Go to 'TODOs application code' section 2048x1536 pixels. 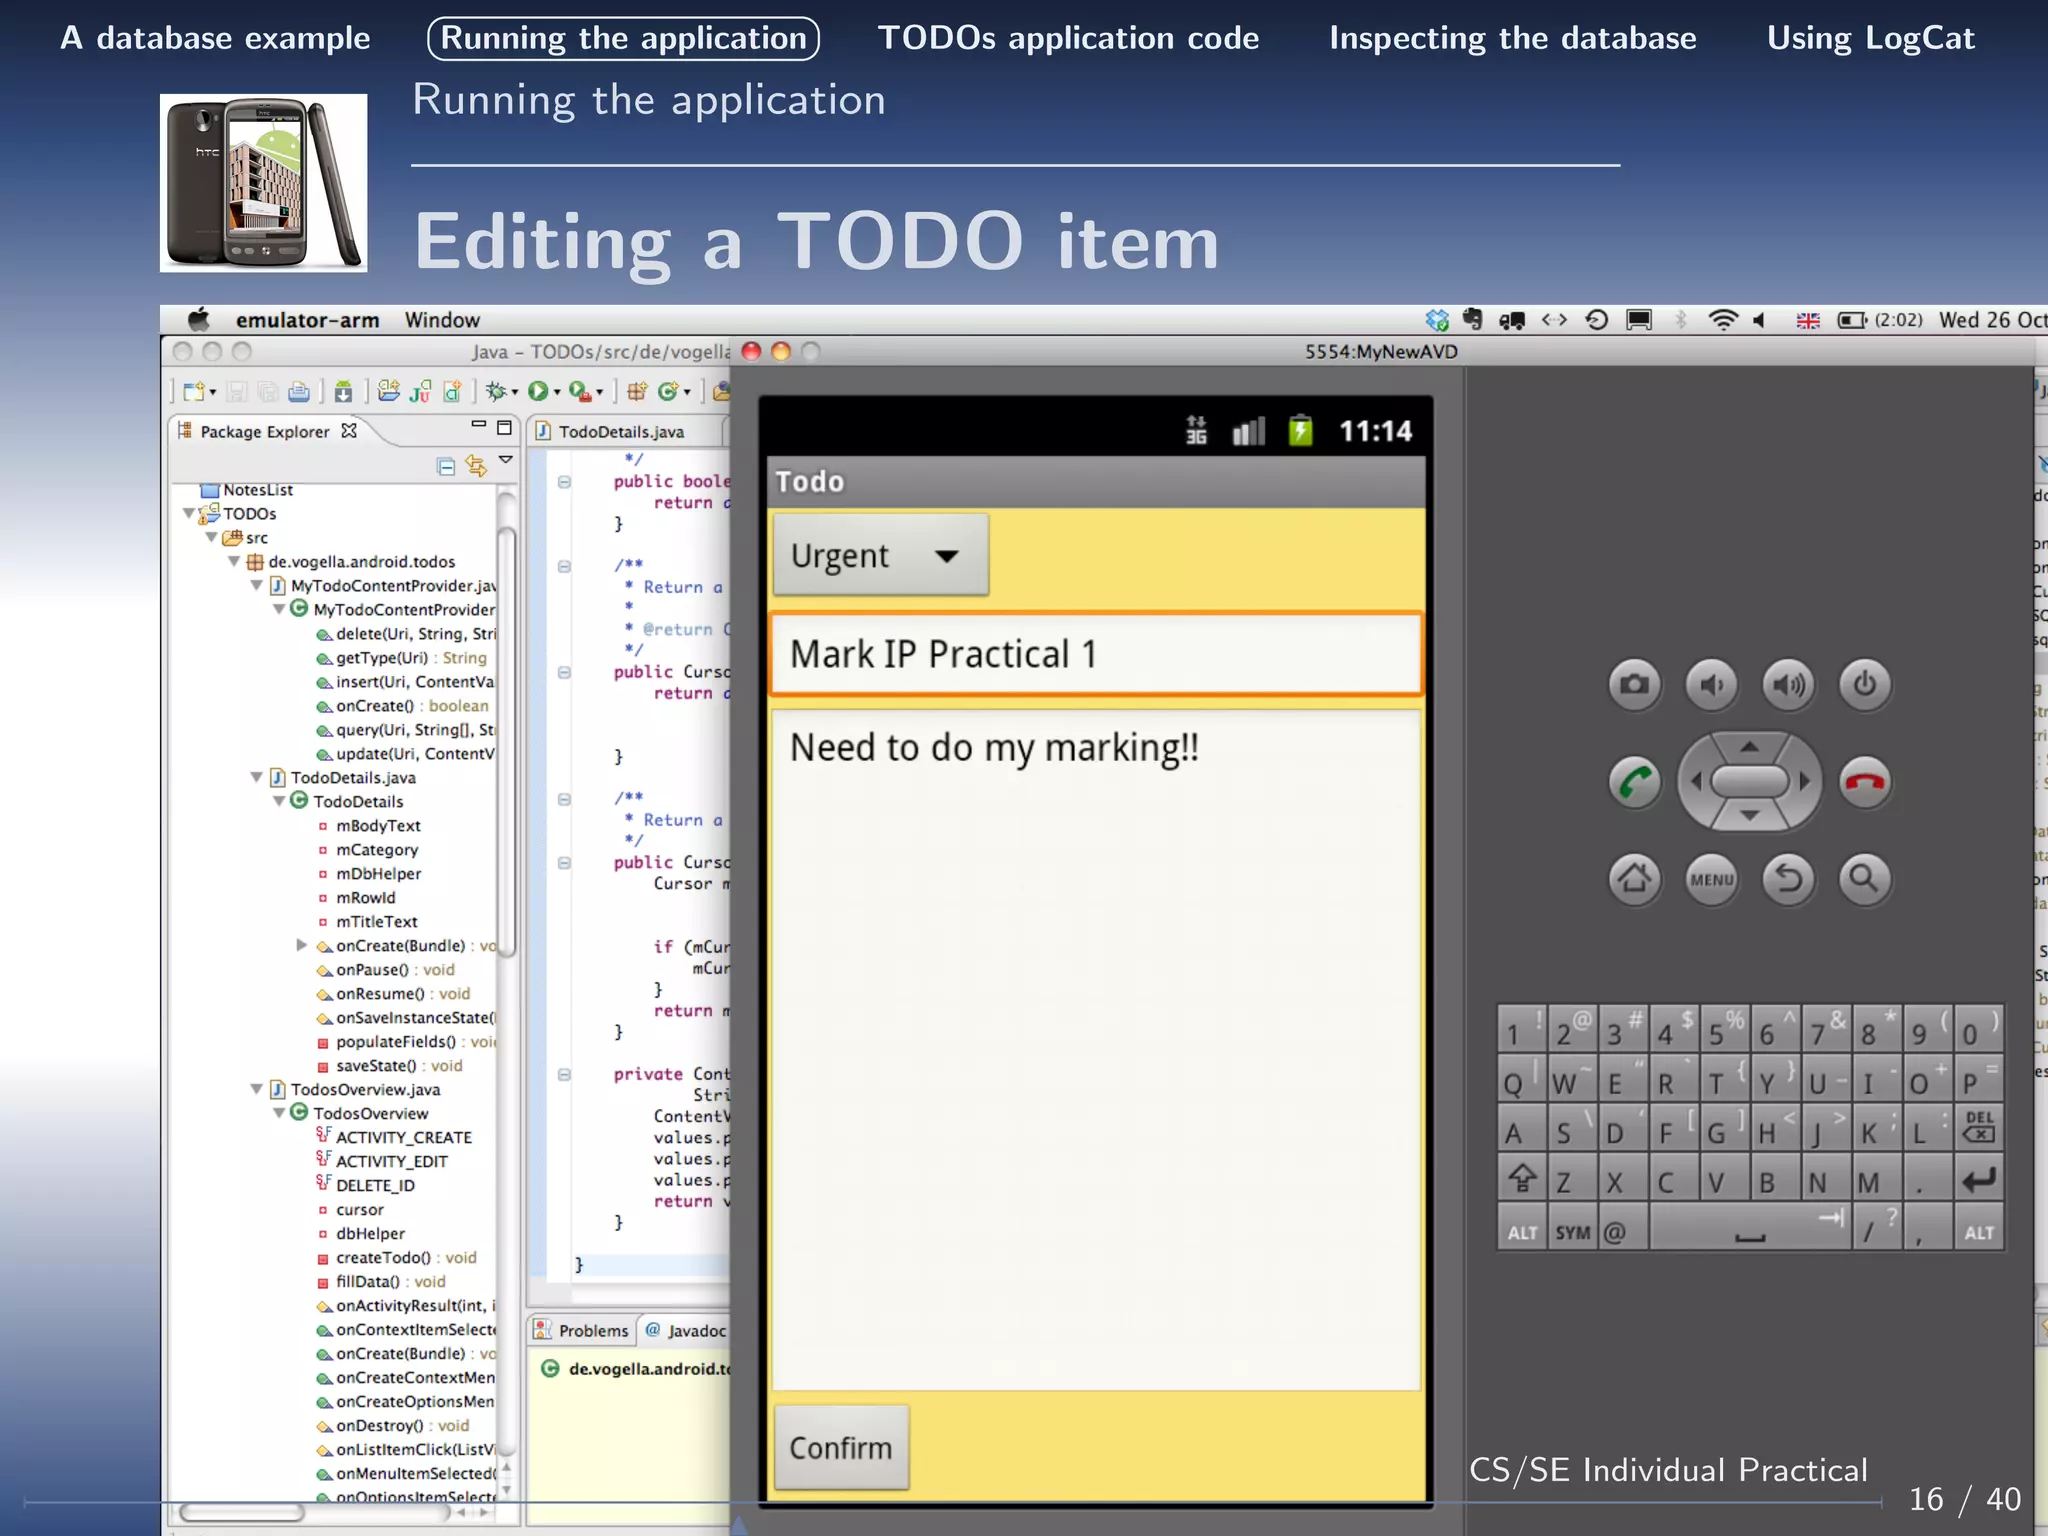(1068, 38)
